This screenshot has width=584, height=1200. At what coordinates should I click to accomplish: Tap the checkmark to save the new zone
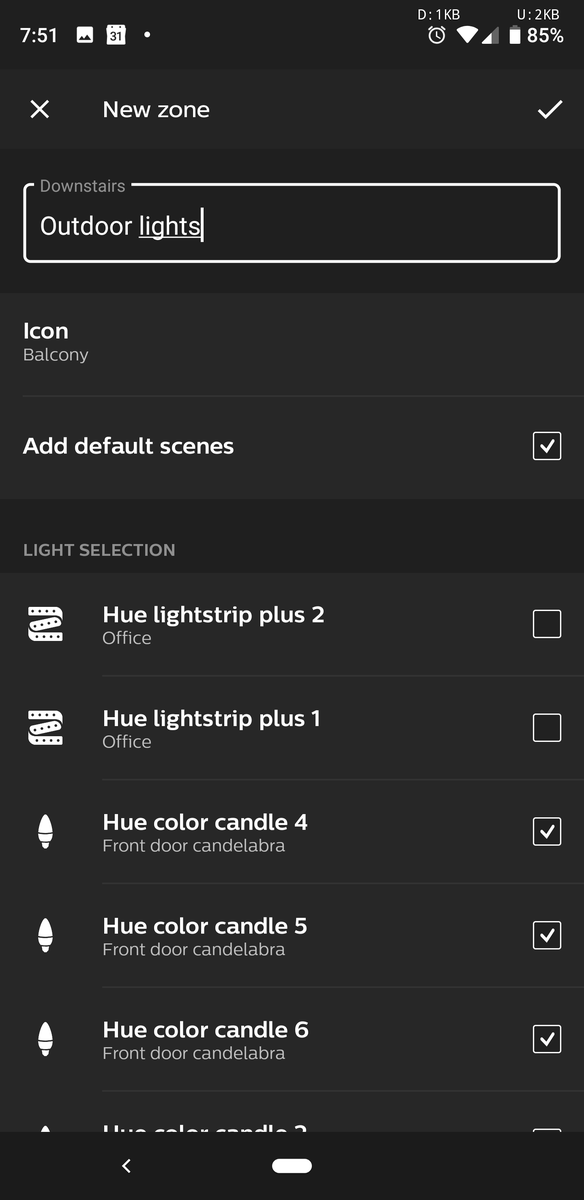pyautogui.click(x=549, y=110)
